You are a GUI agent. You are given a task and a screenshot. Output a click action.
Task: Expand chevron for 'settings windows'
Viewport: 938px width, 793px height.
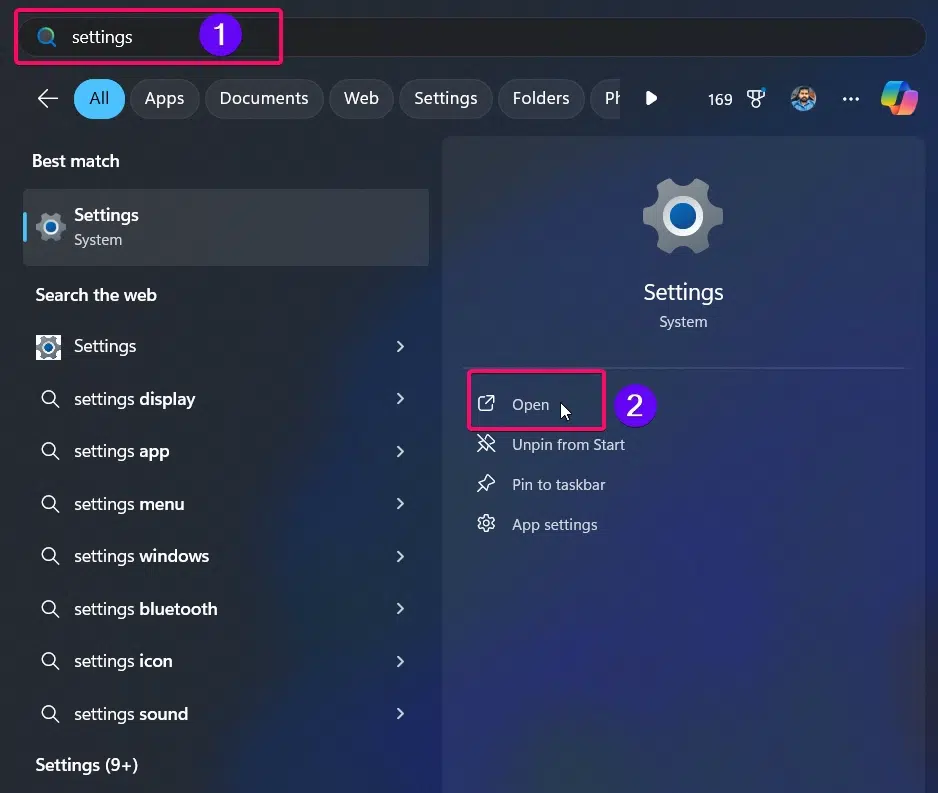(400, 556)
